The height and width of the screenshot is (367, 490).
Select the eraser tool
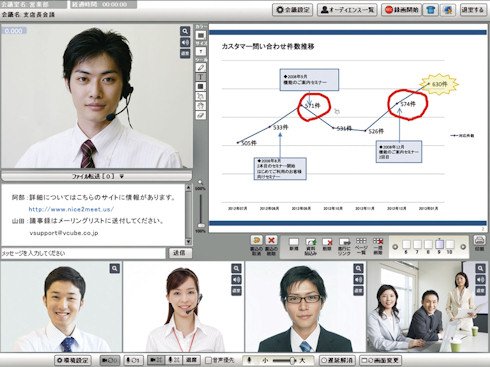click(x=200, y=115)
